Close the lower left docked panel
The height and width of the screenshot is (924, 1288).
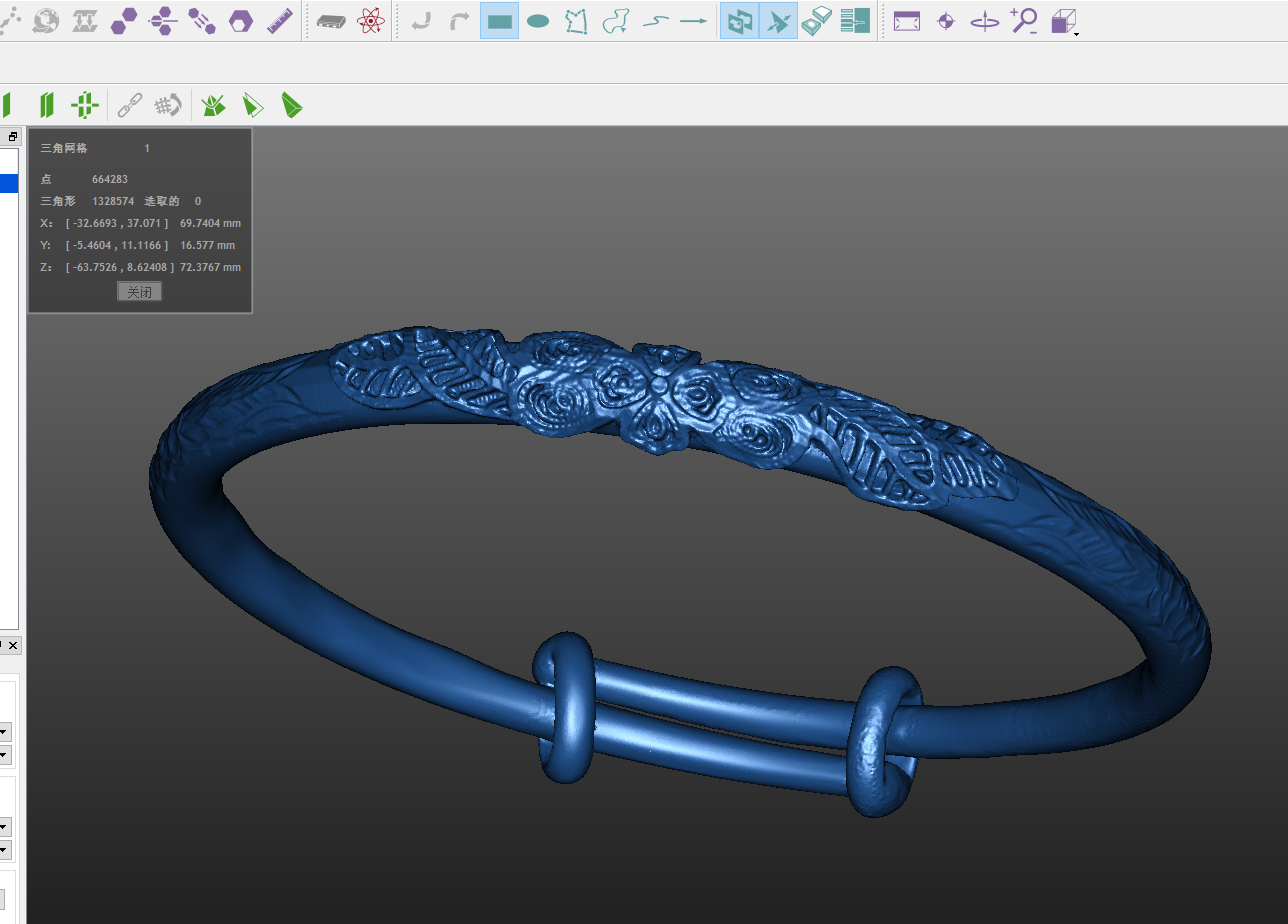pos(13,646)
